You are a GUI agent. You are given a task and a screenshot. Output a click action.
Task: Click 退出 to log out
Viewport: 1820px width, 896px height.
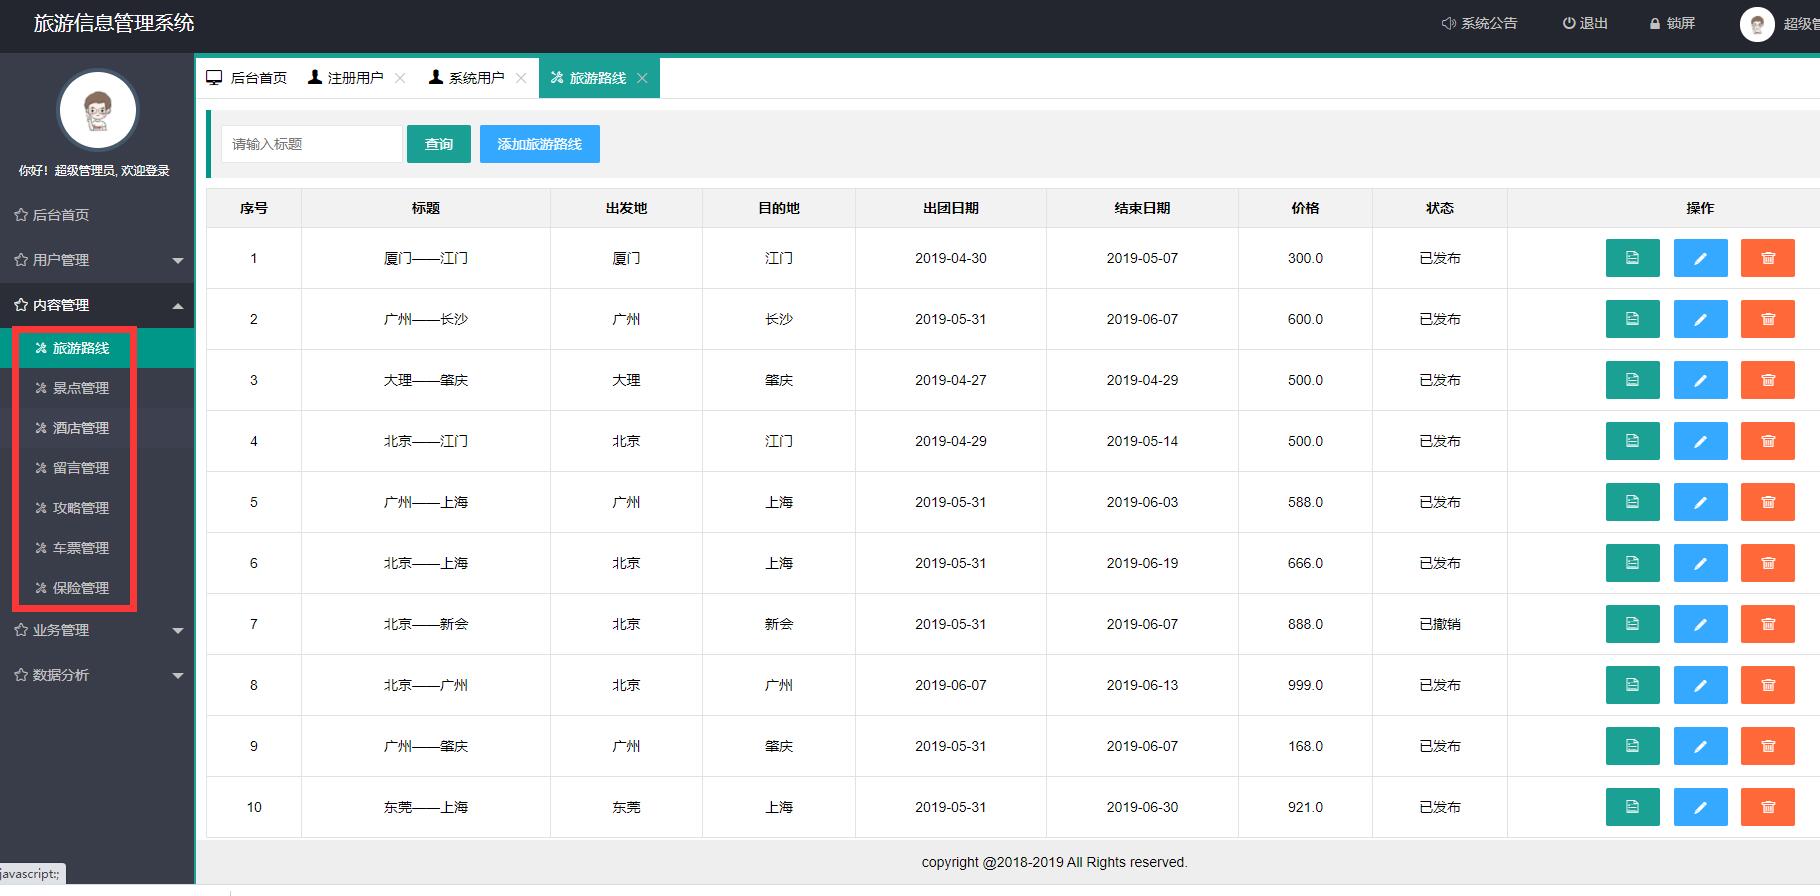point(1586,23)
